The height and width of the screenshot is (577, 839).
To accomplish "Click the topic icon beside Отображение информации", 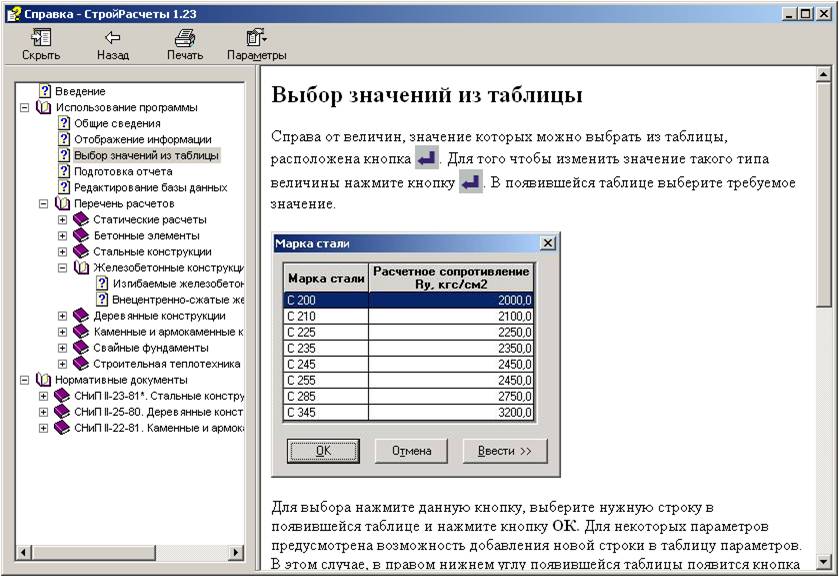I will (64, 139).
